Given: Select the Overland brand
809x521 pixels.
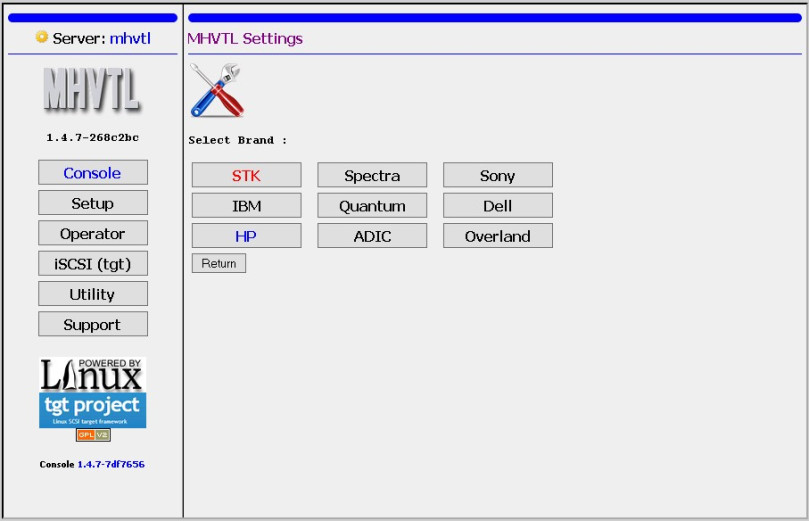Looking at the screenshot, I should [498, 236].
